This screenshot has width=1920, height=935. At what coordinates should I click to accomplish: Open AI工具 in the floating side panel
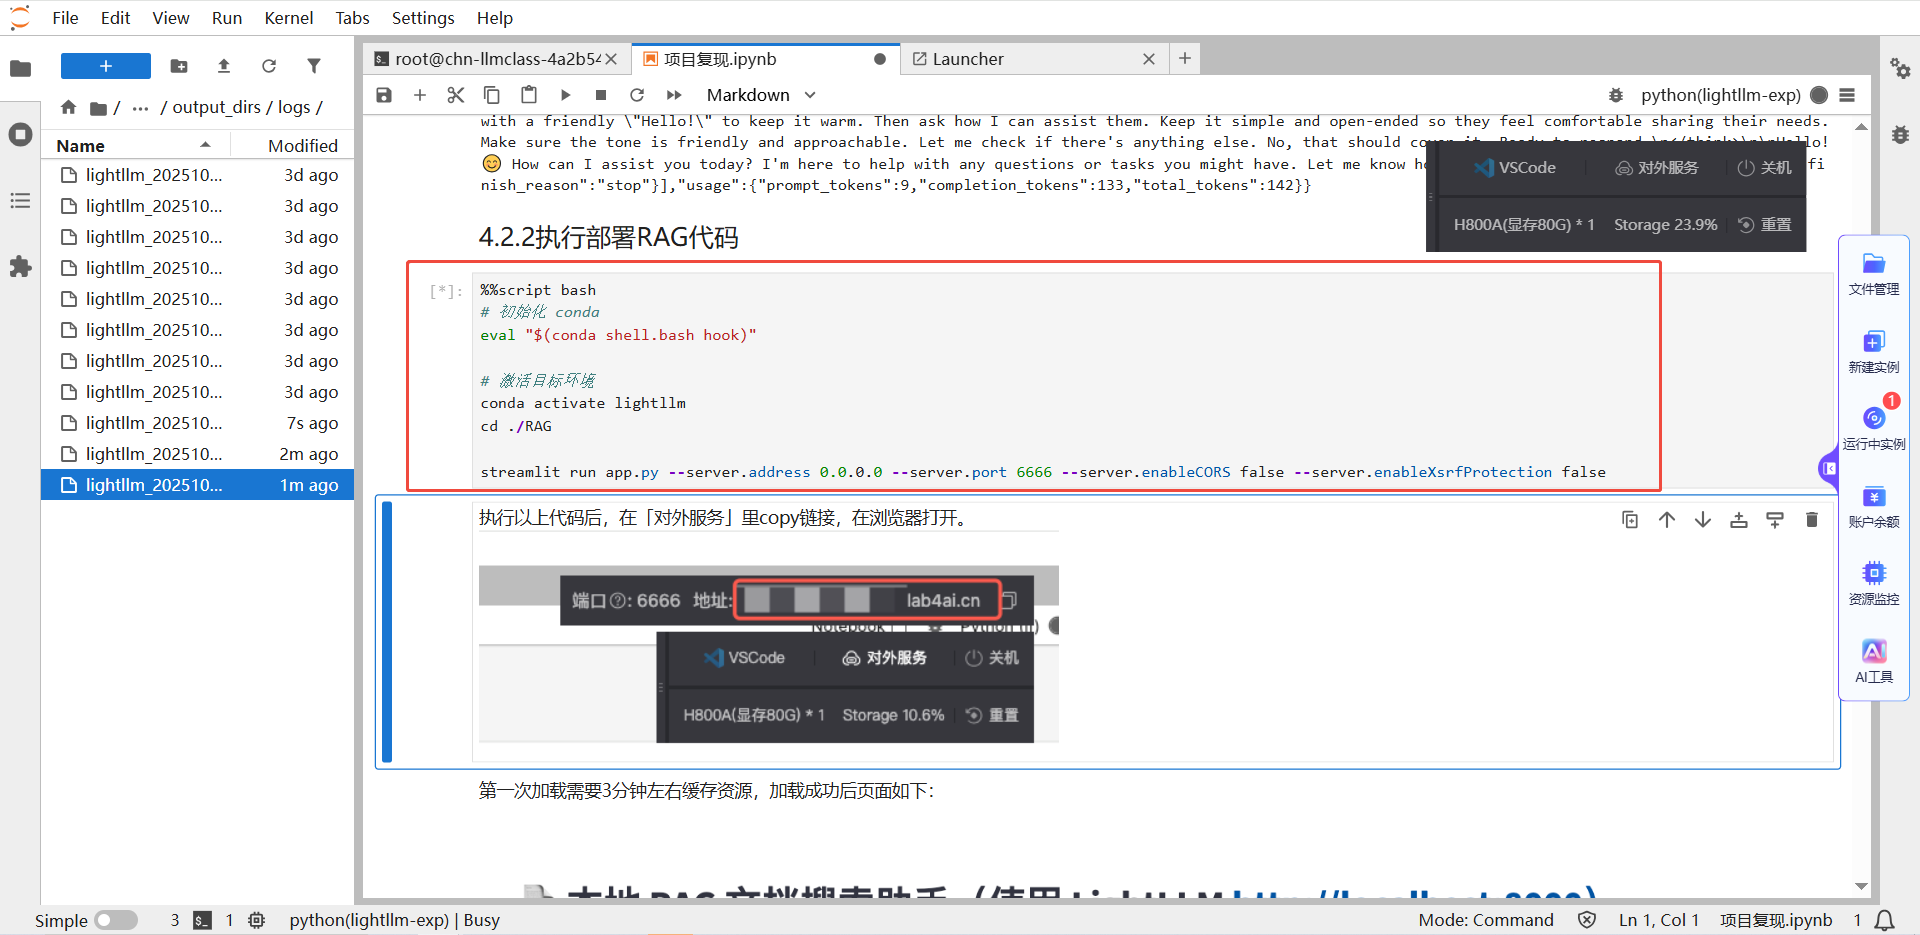tap(1873, 661)
